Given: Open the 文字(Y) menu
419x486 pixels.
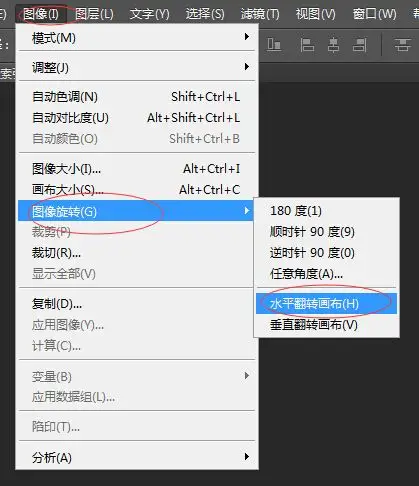Looking at the screenshot, I should (149, 14).
